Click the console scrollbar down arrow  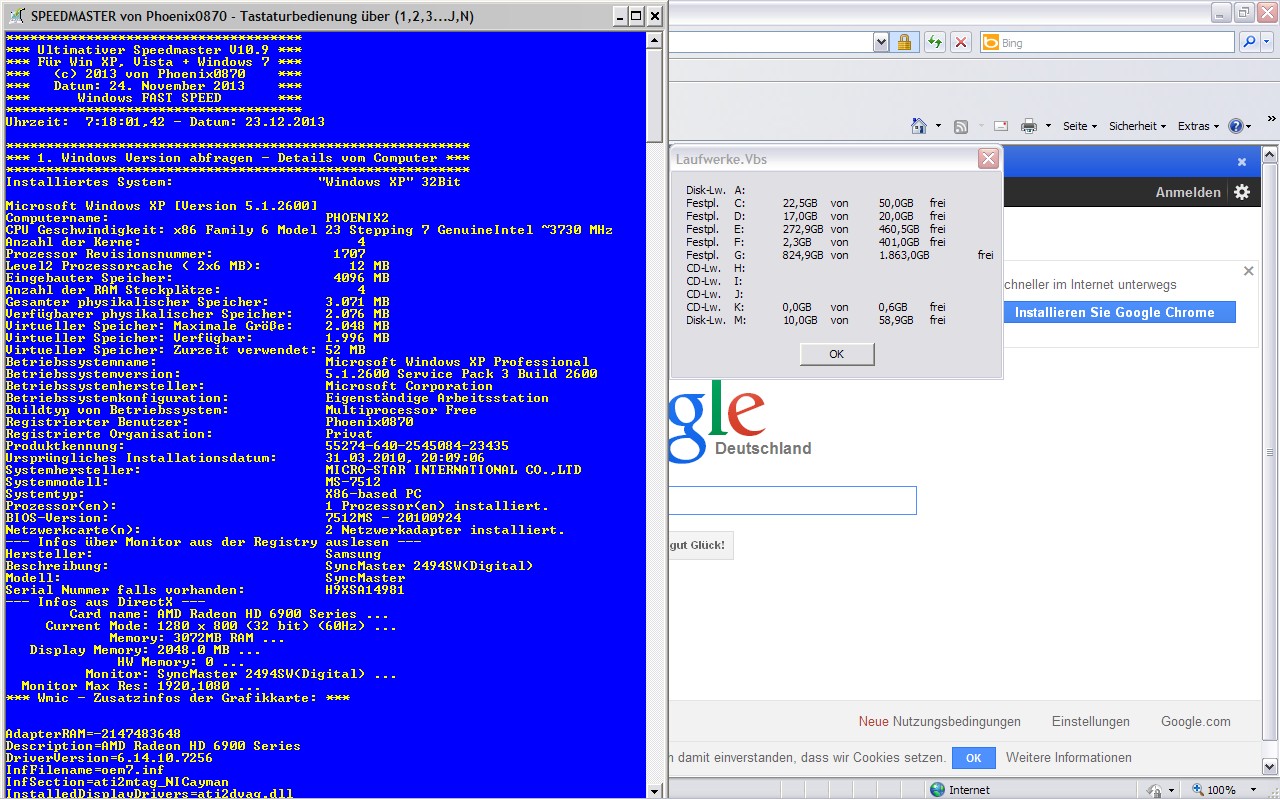tap(655, 791)
